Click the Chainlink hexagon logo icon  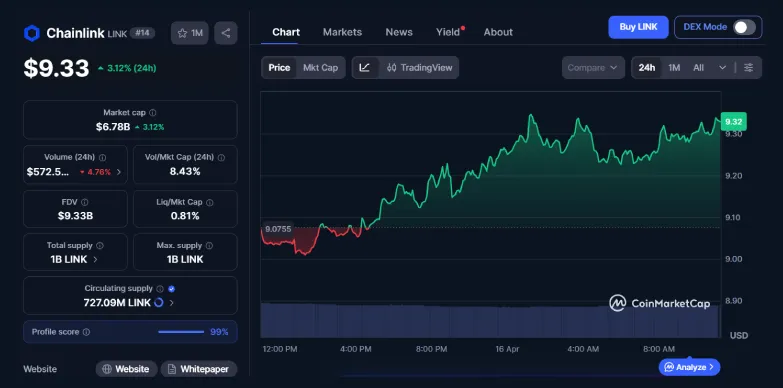pyautogui.click(x=31, y=33)
